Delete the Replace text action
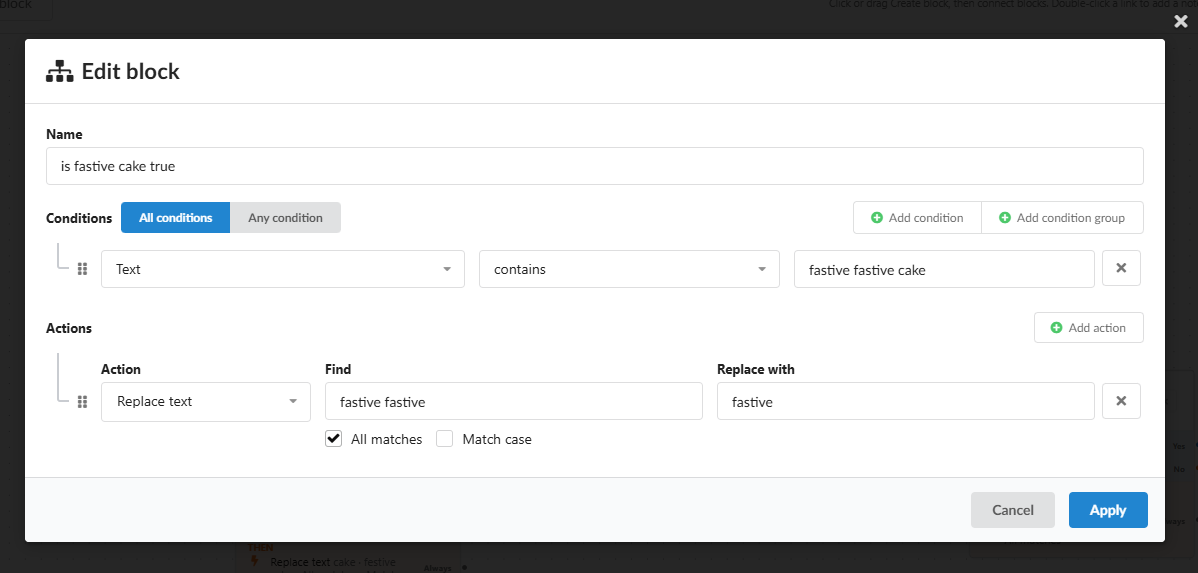This screenshot has width=1198, height=573. pos(1122,401)
